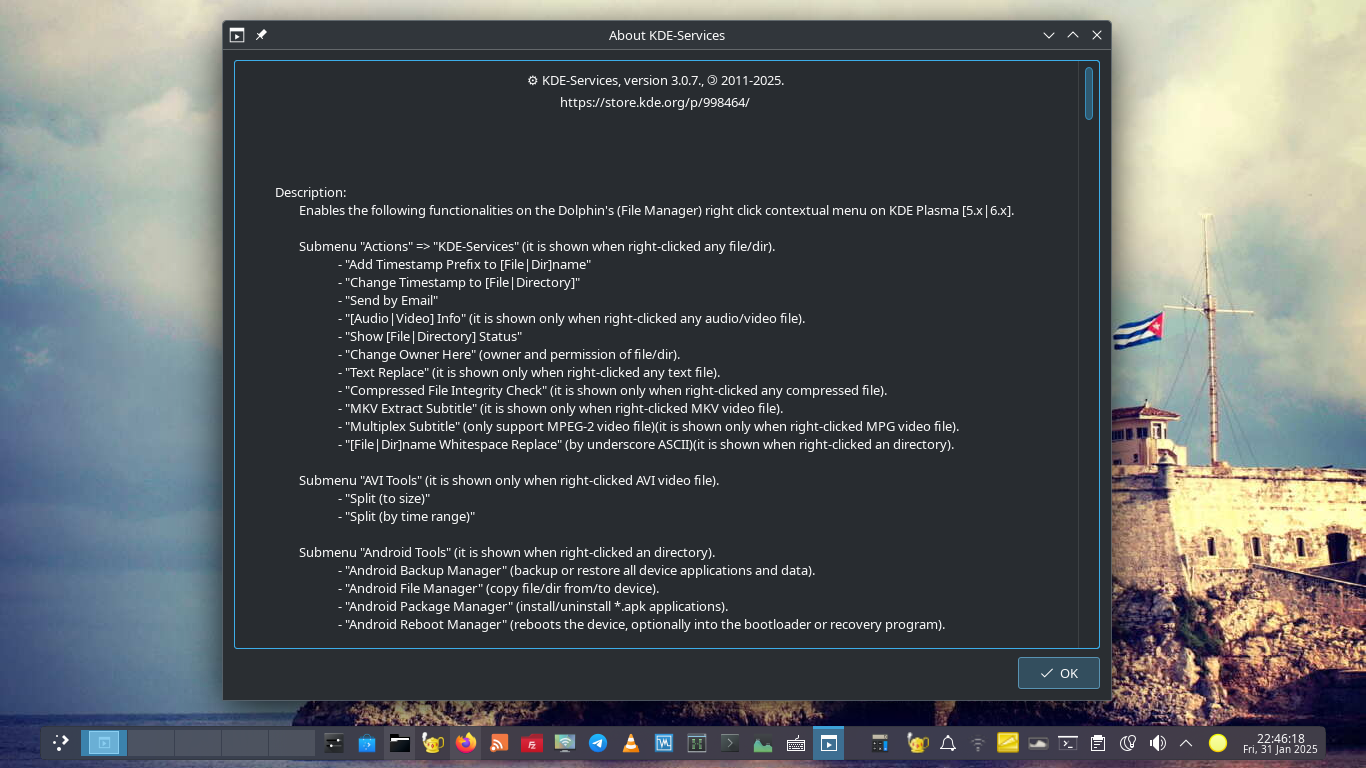Click the "Android Backup Manager" line
The width and height of the screenshot is (1366, 768).
pos(576,570)
